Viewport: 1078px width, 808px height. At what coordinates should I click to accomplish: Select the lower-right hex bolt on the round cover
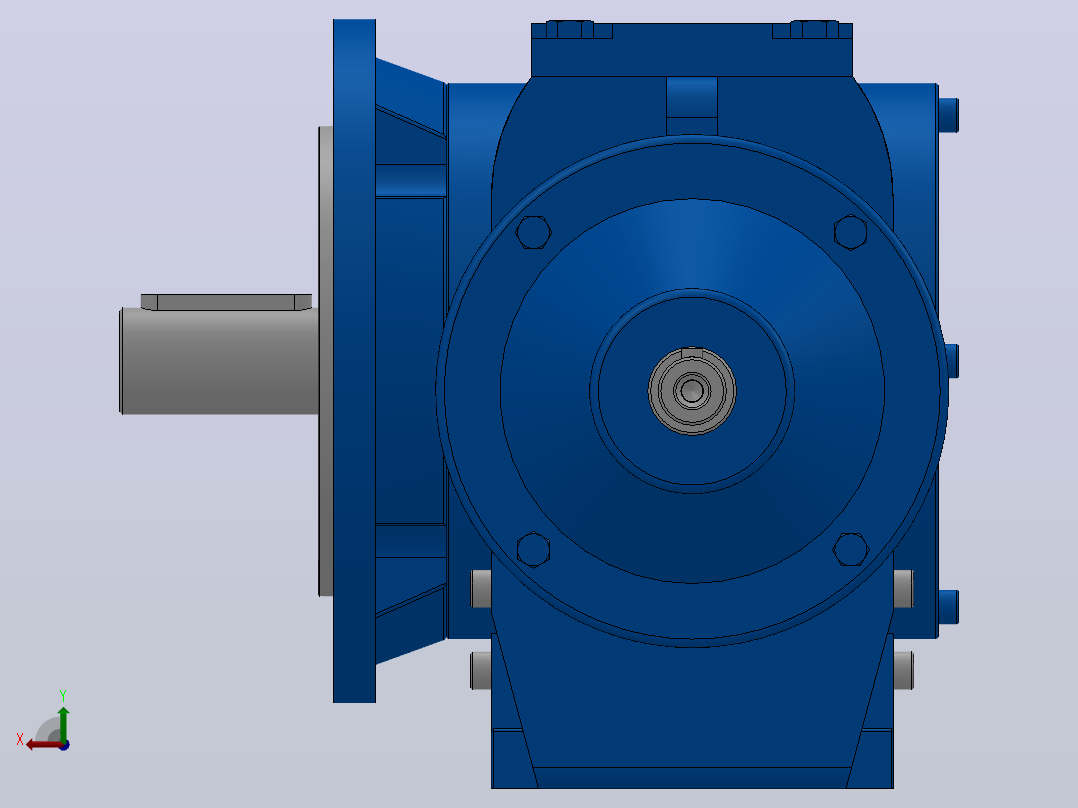pos(850,549)
